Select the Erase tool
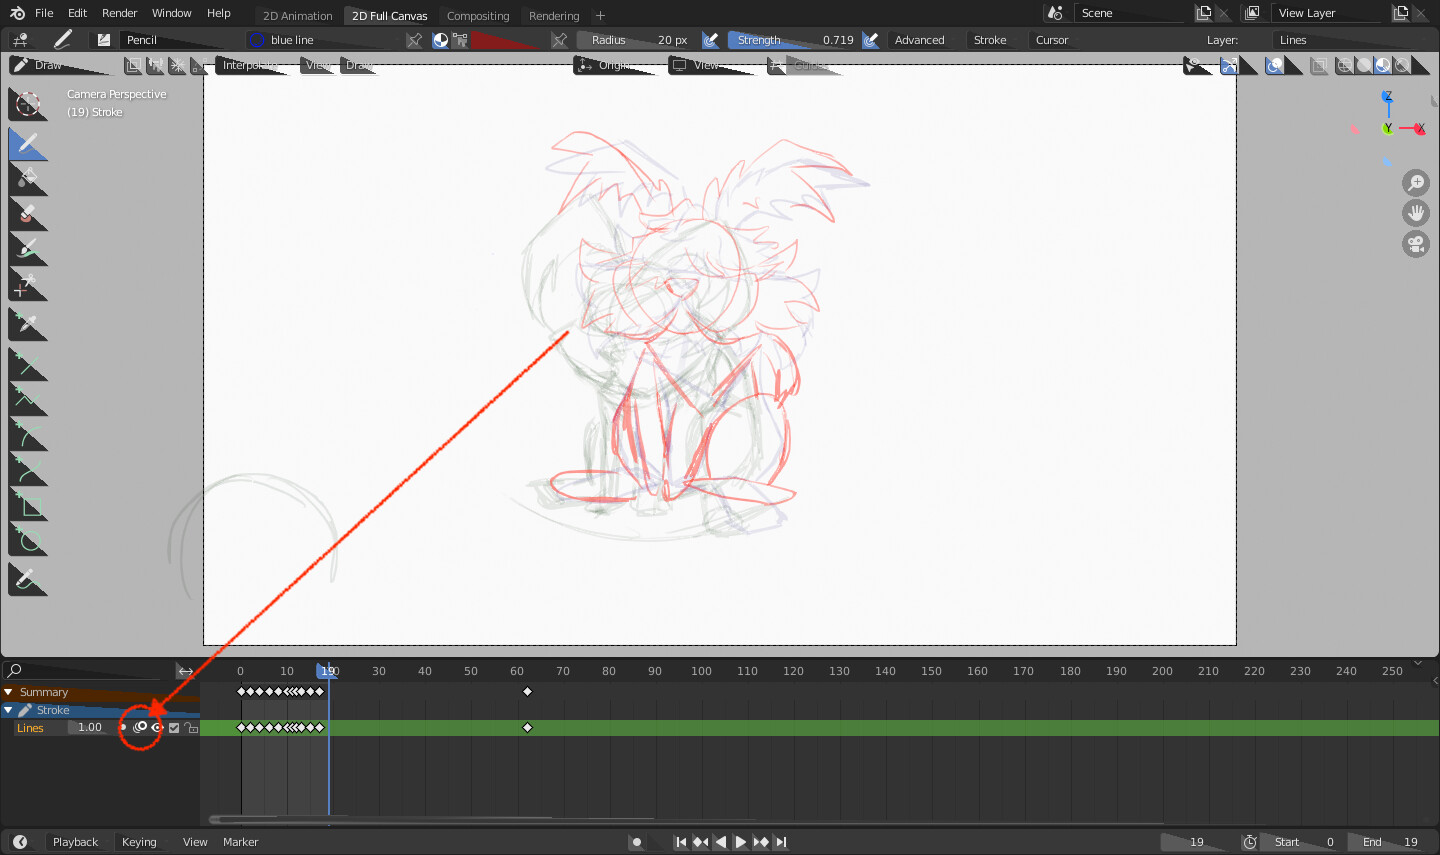The width and height of the screenshot is (1440, 855). click(28, 213)
